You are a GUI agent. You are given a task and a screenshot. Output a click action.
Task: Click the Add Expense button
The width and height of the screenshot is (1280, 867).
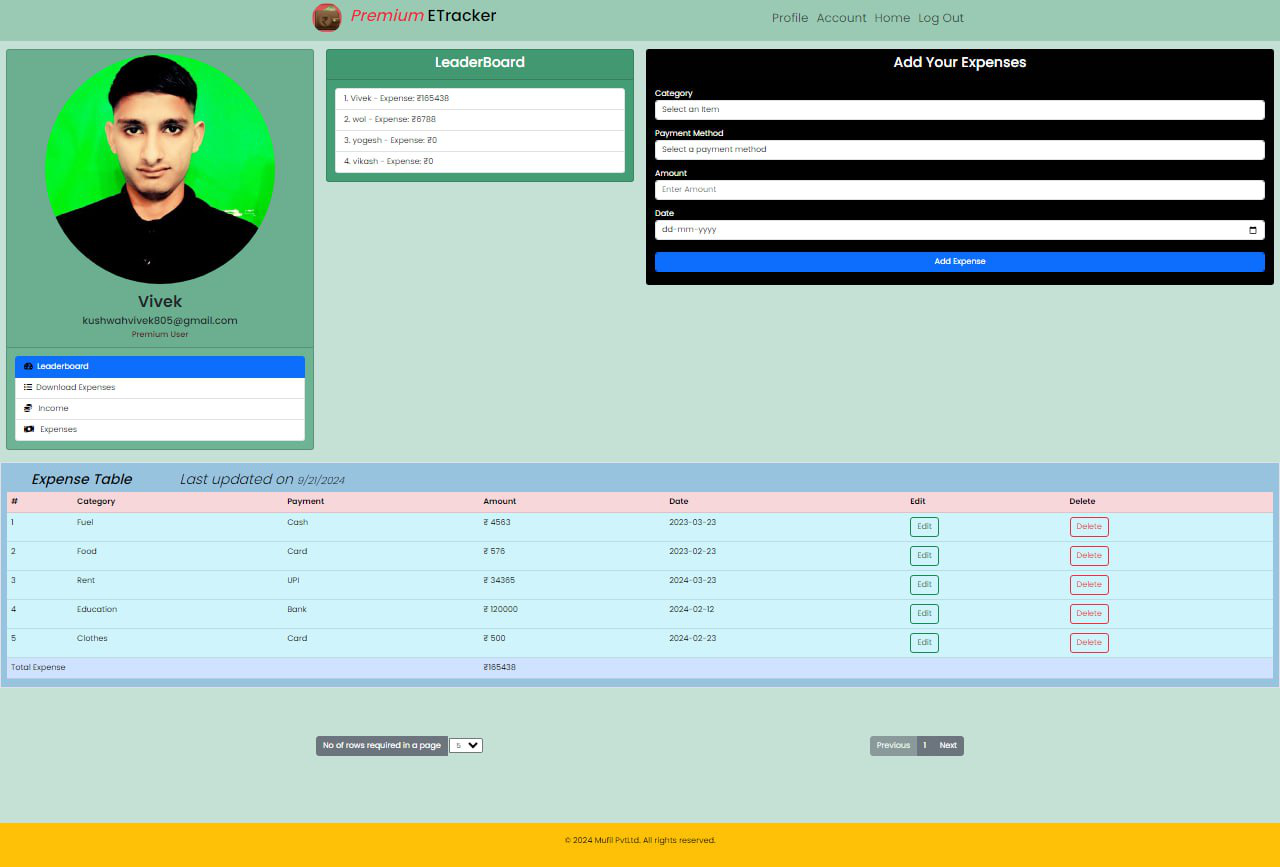[x=959, y=261]
